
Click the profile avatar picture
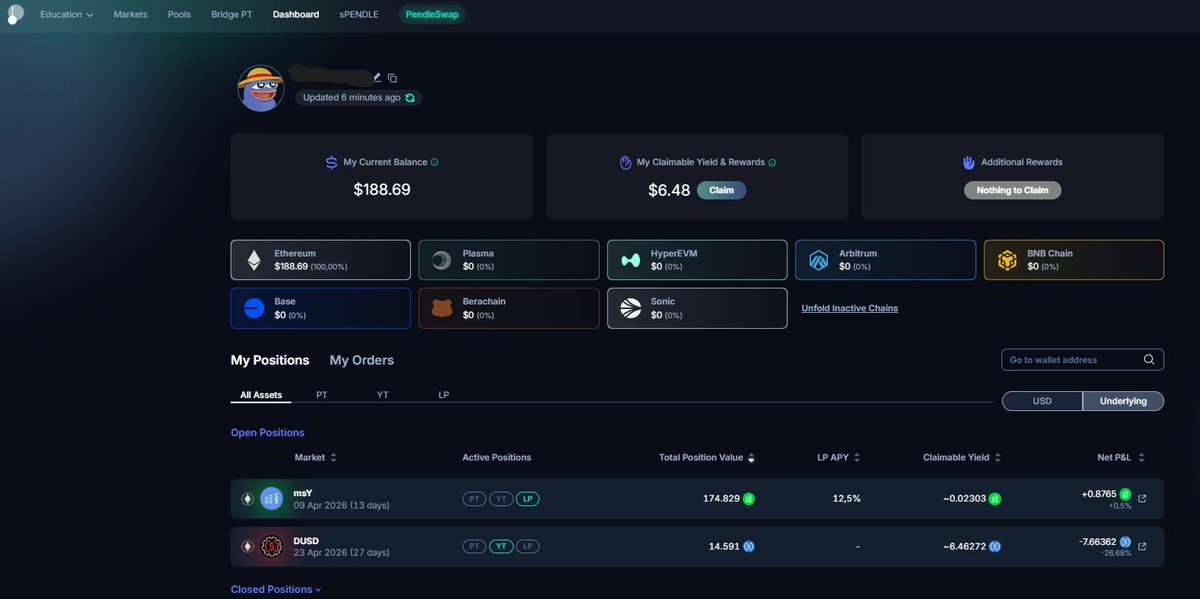click(x=260, y=89)
